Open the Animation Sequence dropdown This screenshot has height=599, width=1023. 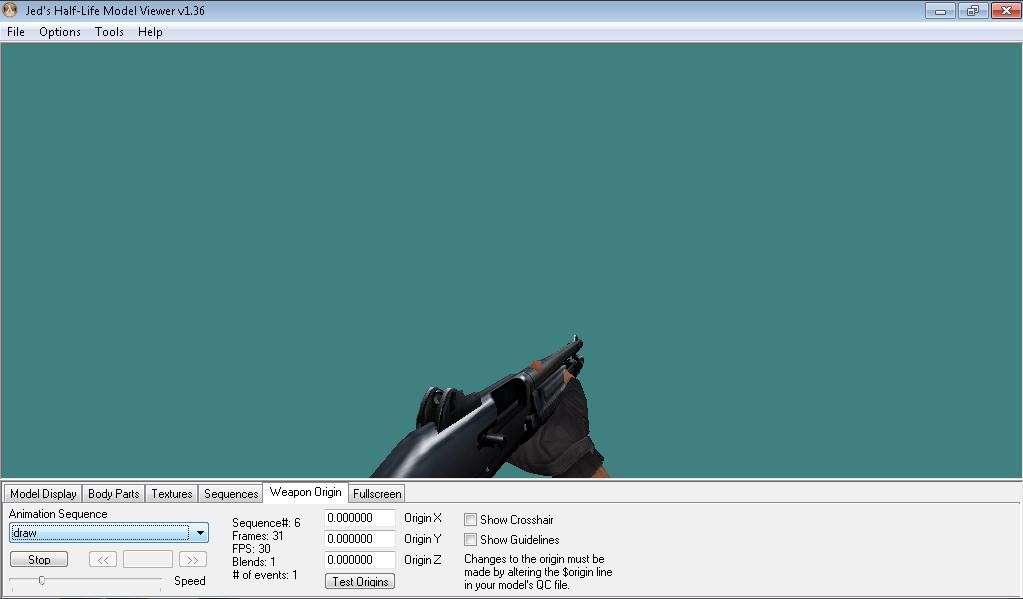200,533
